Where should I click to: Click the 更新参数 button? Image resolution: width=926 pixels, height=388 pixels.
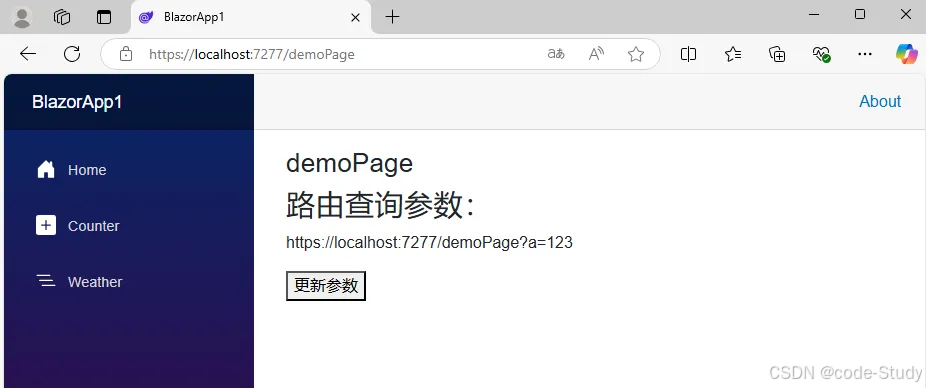click(326, 286)
